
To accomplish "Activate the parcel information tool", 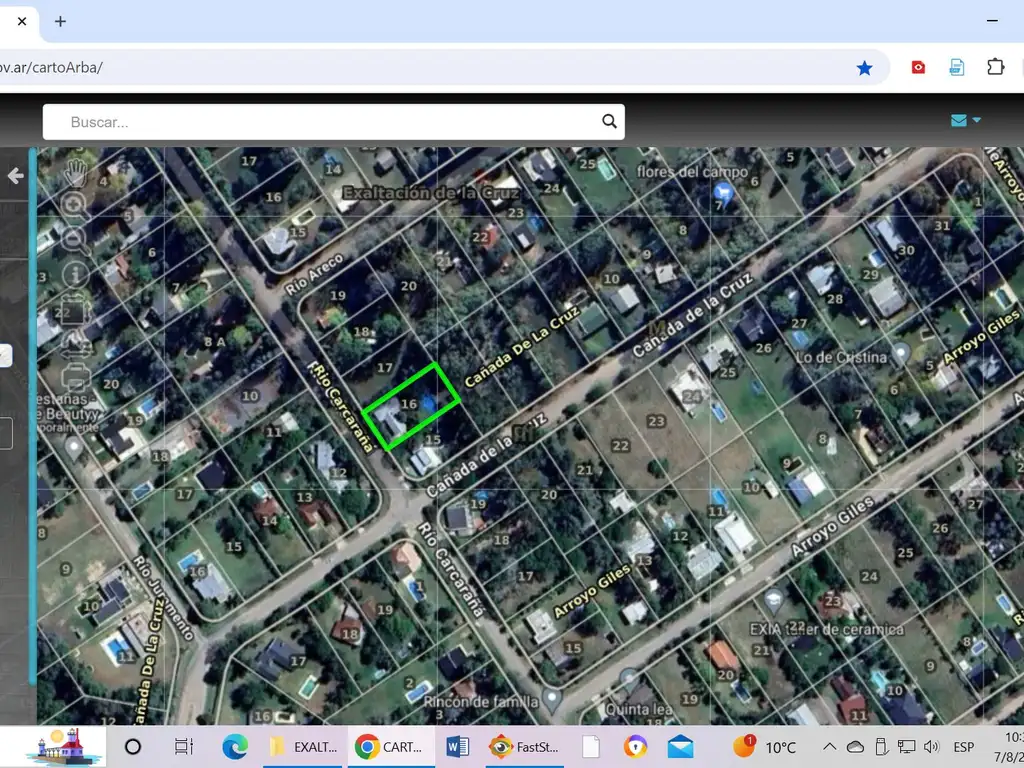I will pos(75,274).
